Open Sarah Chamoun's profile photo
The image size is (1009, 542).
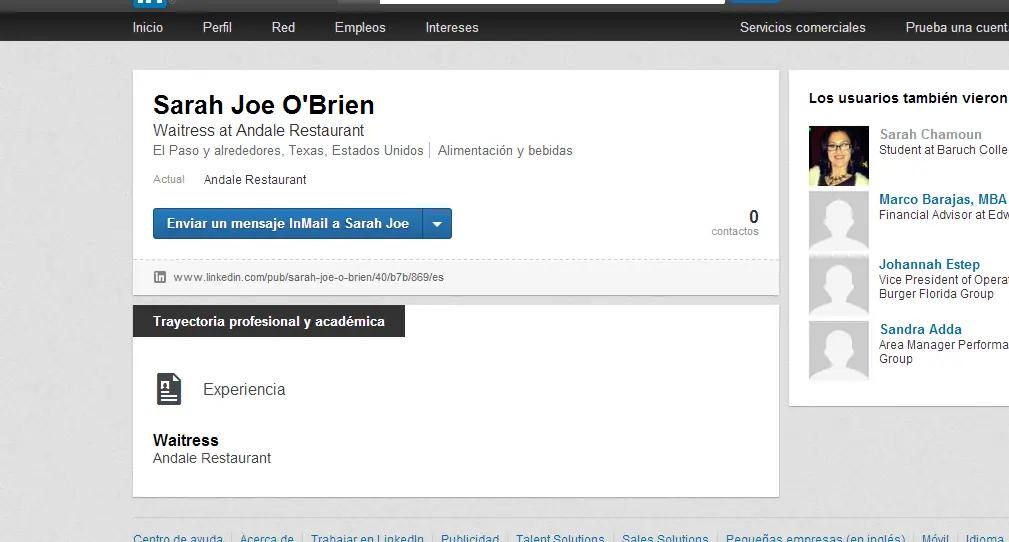tap(838, 156)
